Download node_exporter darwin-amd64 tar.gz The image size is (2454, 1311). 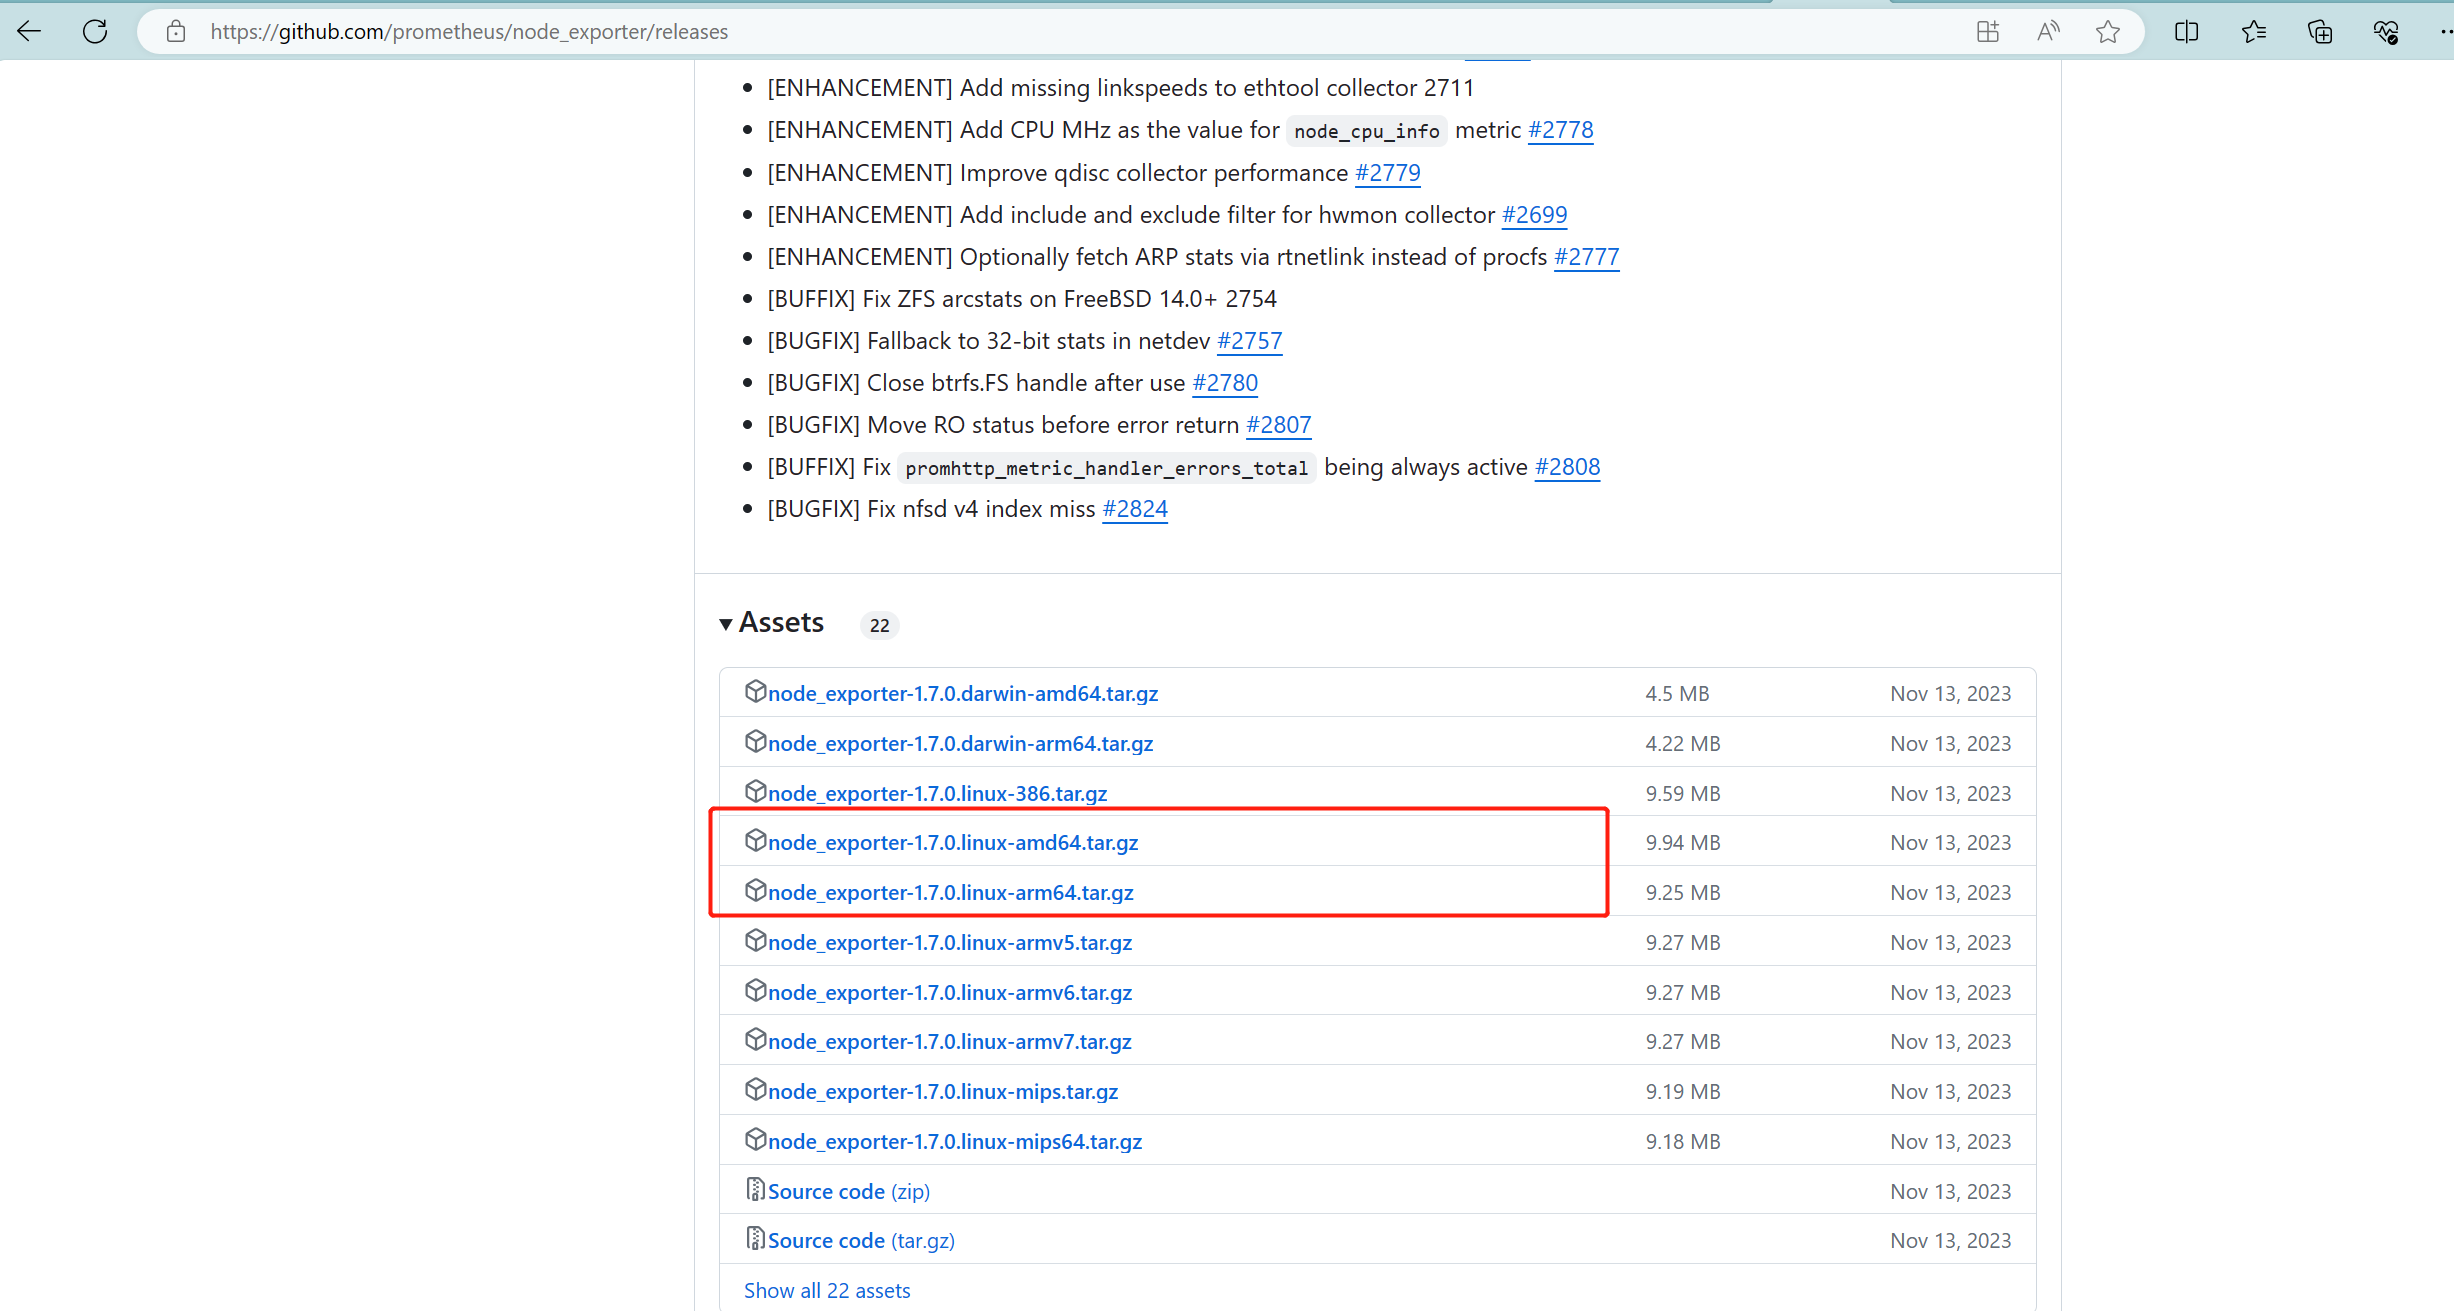click(x=962, y=693)
